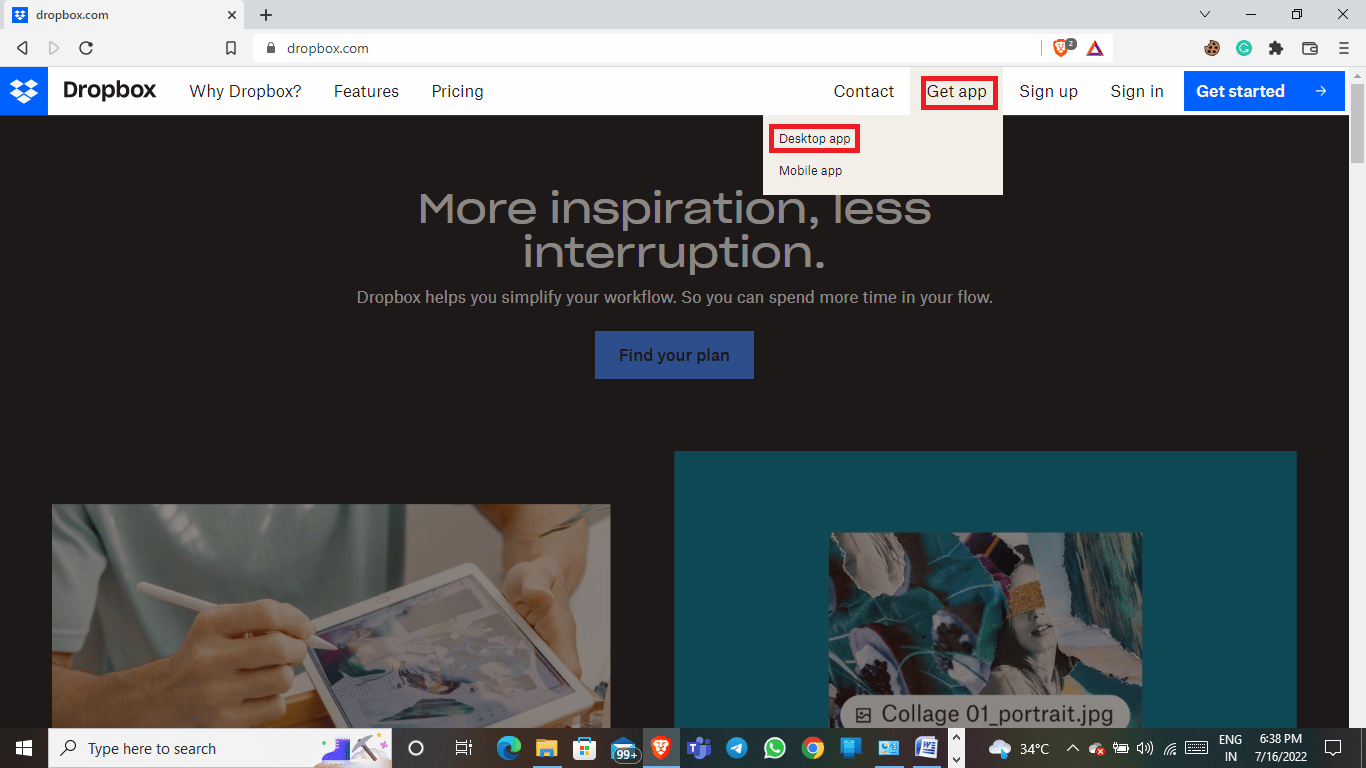Open the Windows Start menu

point(24,748)
